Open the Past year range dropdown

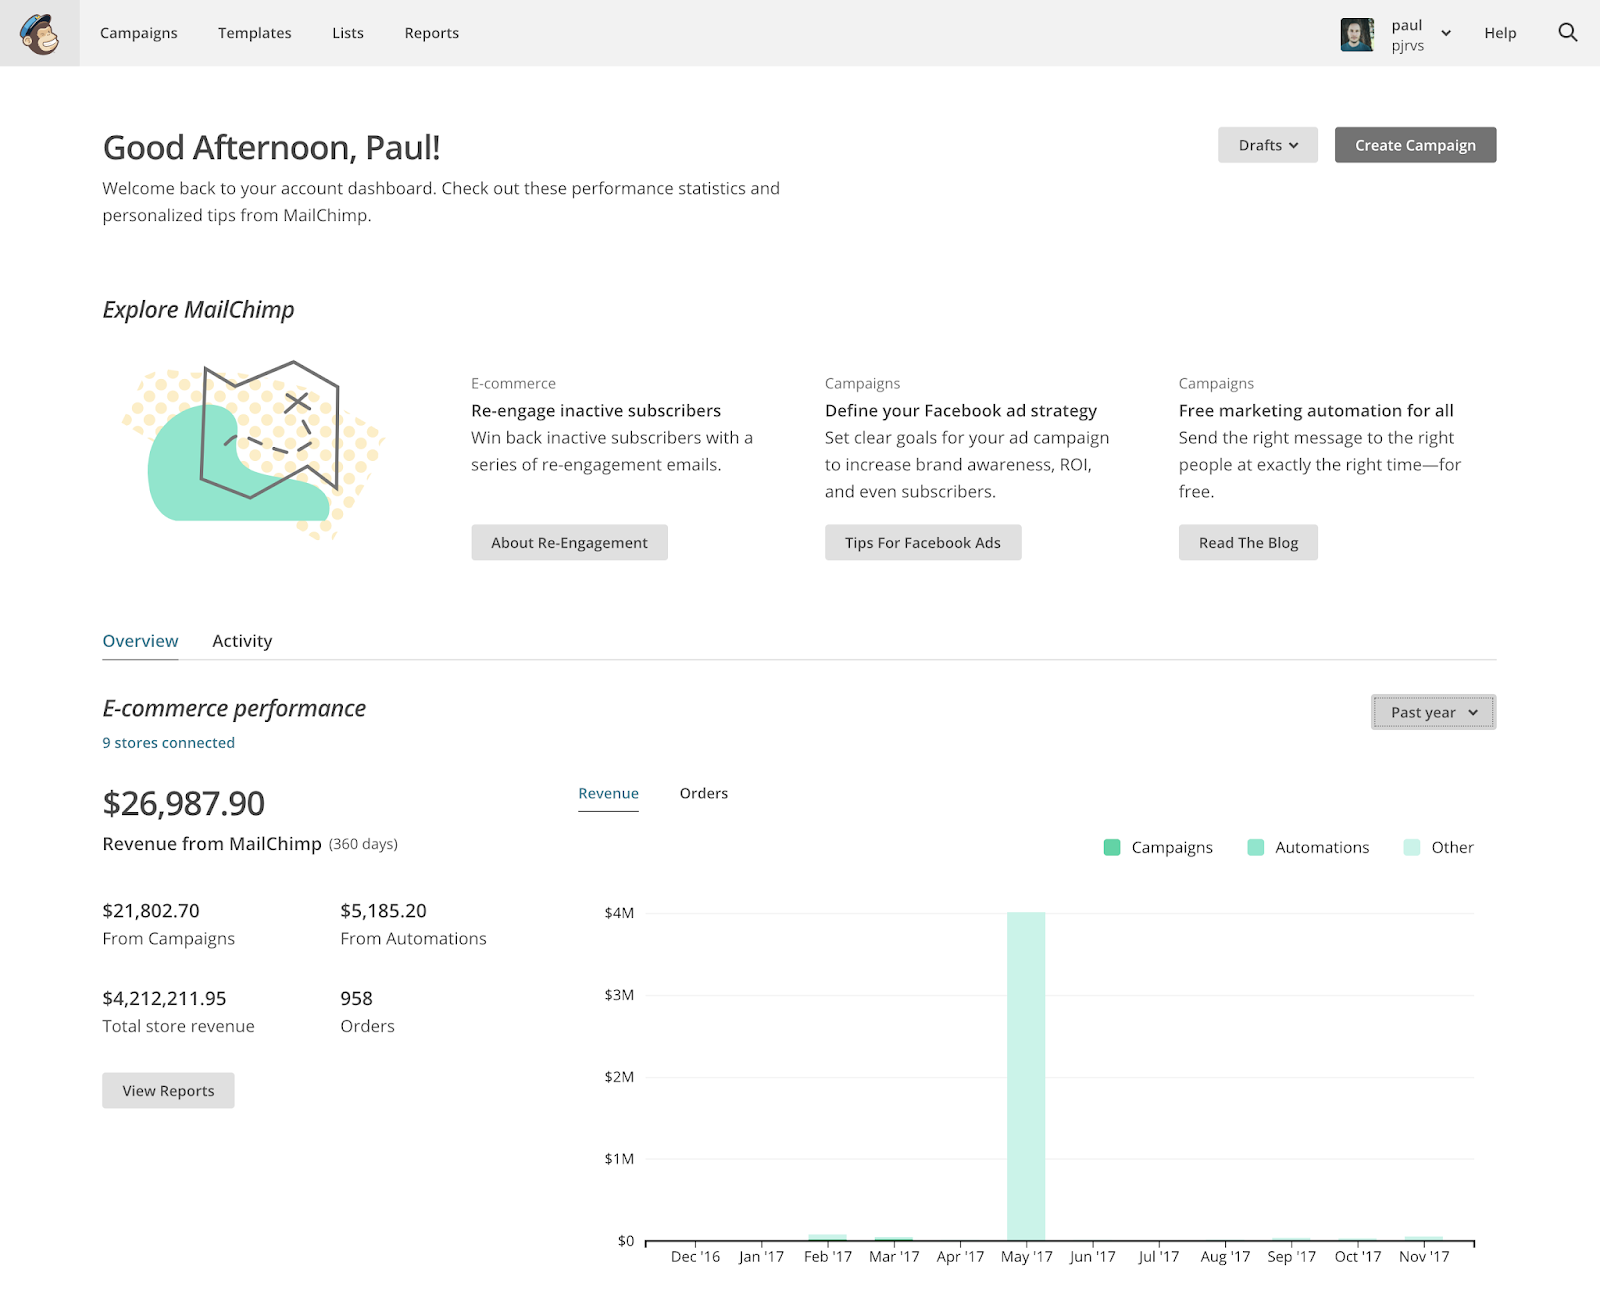(x=1433, y=712)
